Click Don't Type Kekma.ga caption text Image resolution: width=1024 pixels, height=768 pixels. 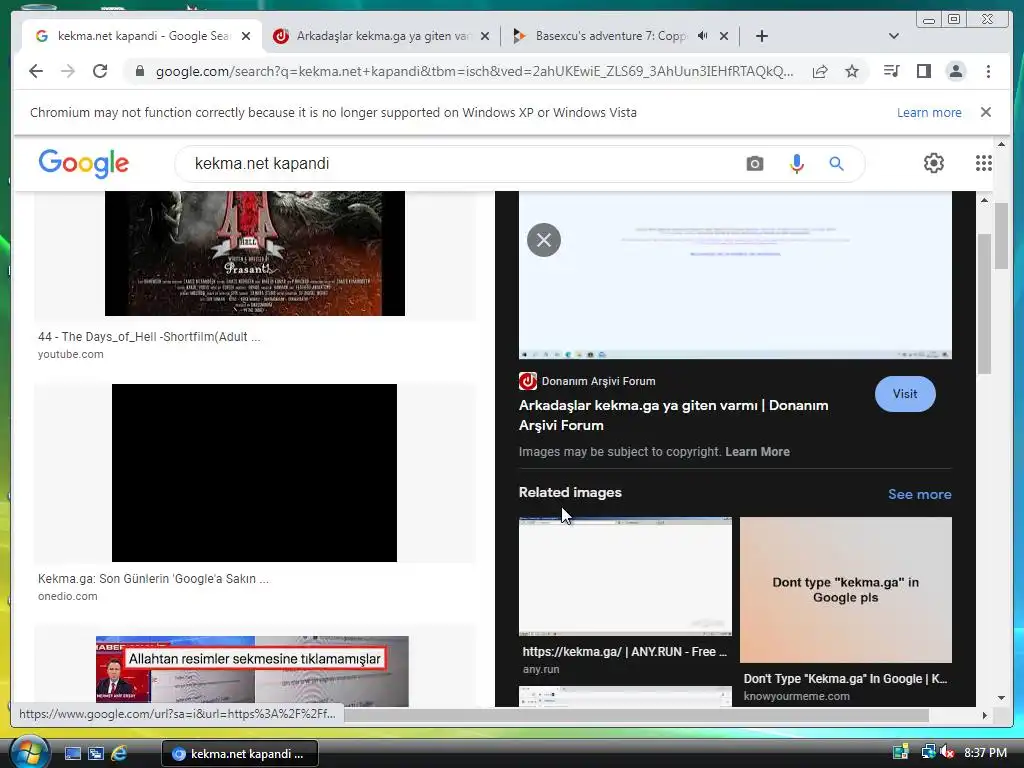tap(845, 679)
